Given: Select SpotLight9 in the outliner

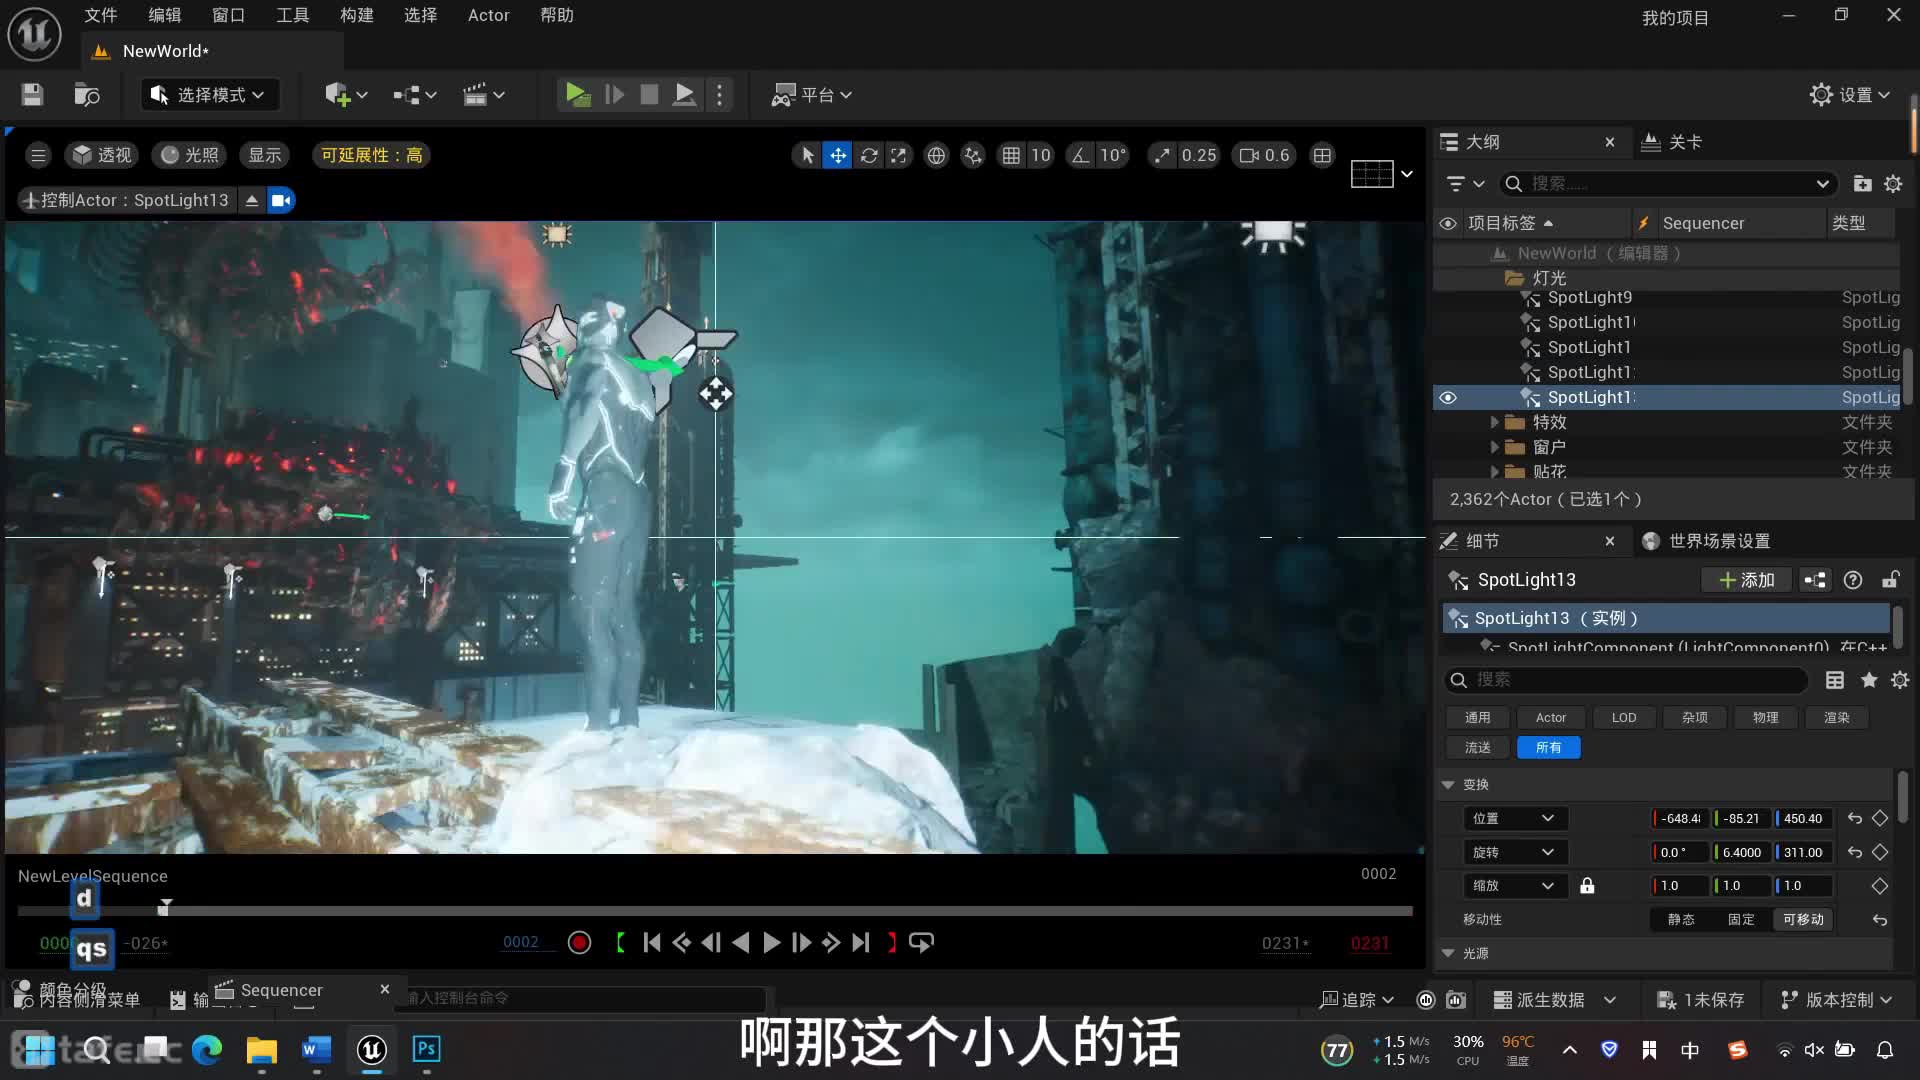Looking at the screenshot, I should click(x=1590, y=297).
